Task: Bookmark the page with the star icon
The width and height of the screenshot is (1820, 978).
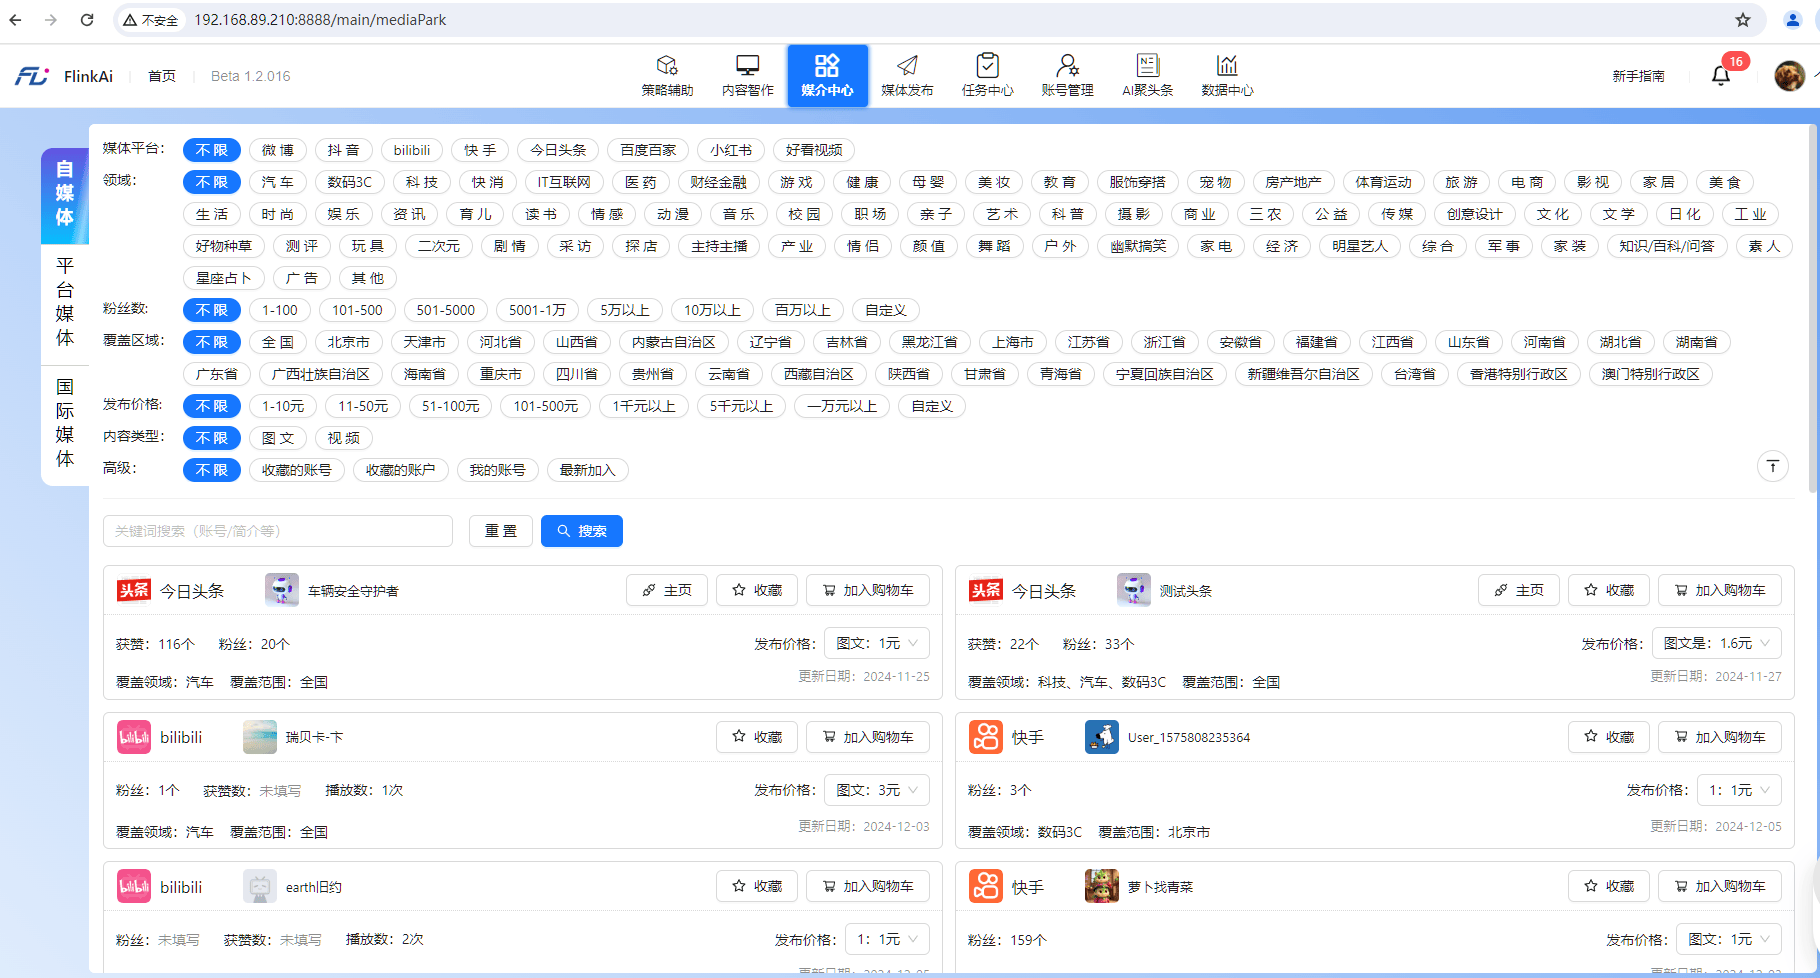Action: [1743, 20]
